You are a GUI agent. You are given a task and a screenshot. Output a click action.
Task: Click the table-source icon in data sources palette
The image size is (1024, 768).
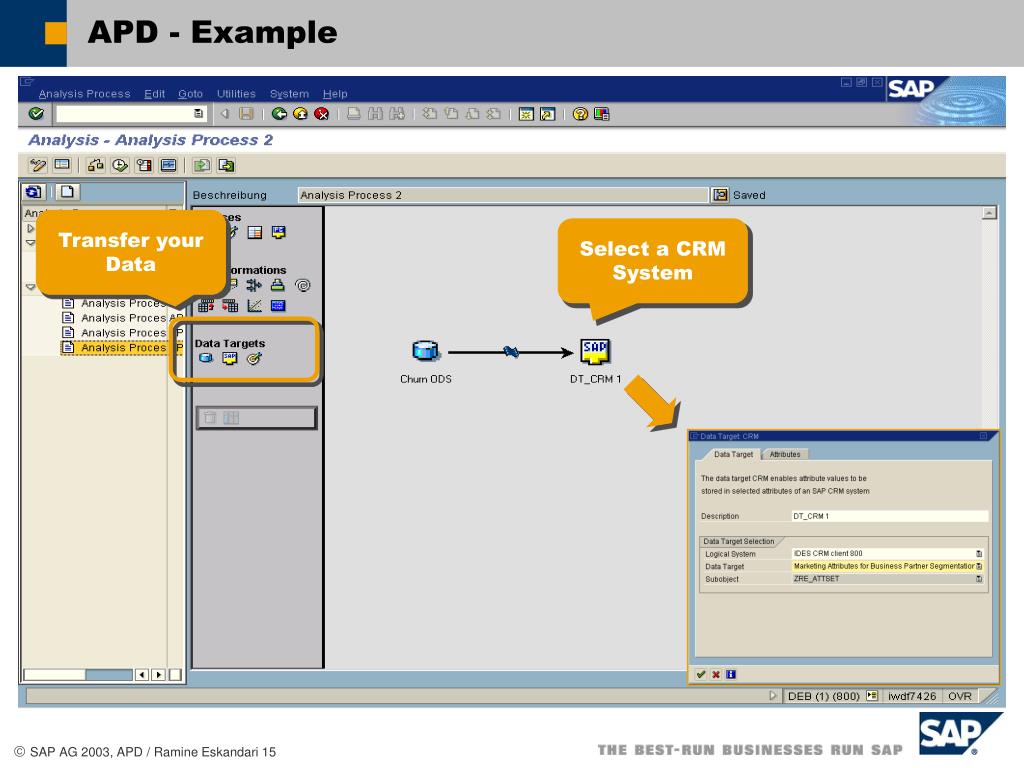[255, 232]
